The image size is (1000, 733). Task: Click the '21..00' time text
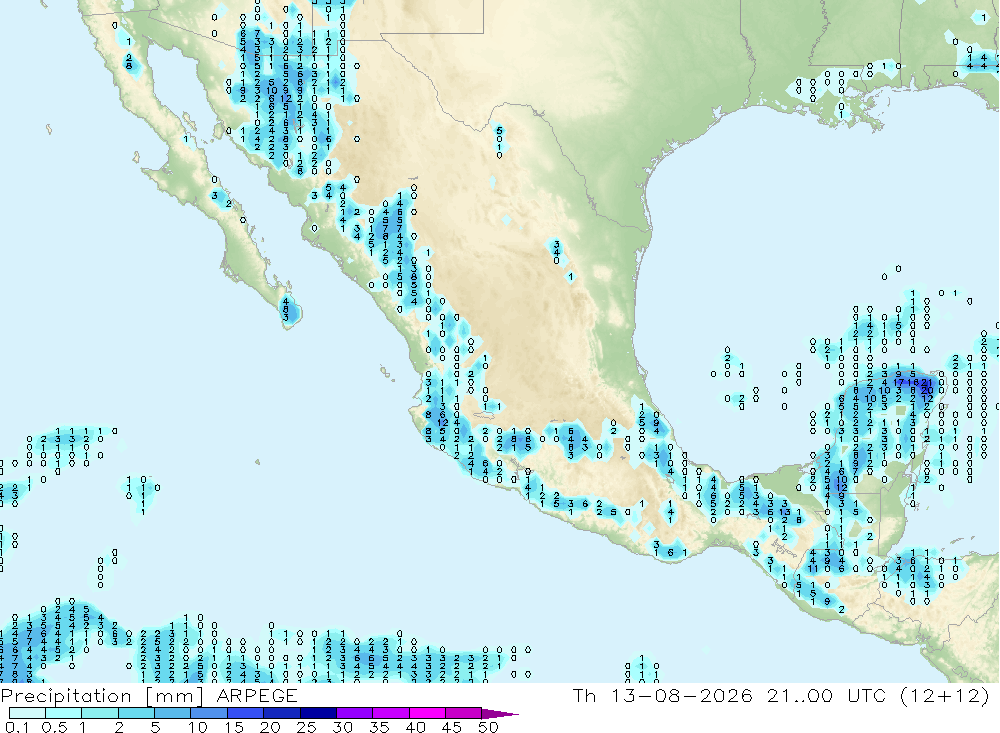click(800, 695)
